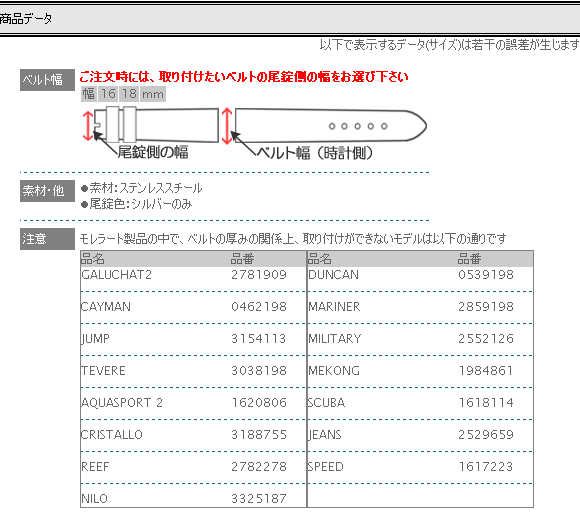The image size is (580, 514).
Task: Select the ベルト幅 label box
Action: pyautogui.click(x=47, y=80)
